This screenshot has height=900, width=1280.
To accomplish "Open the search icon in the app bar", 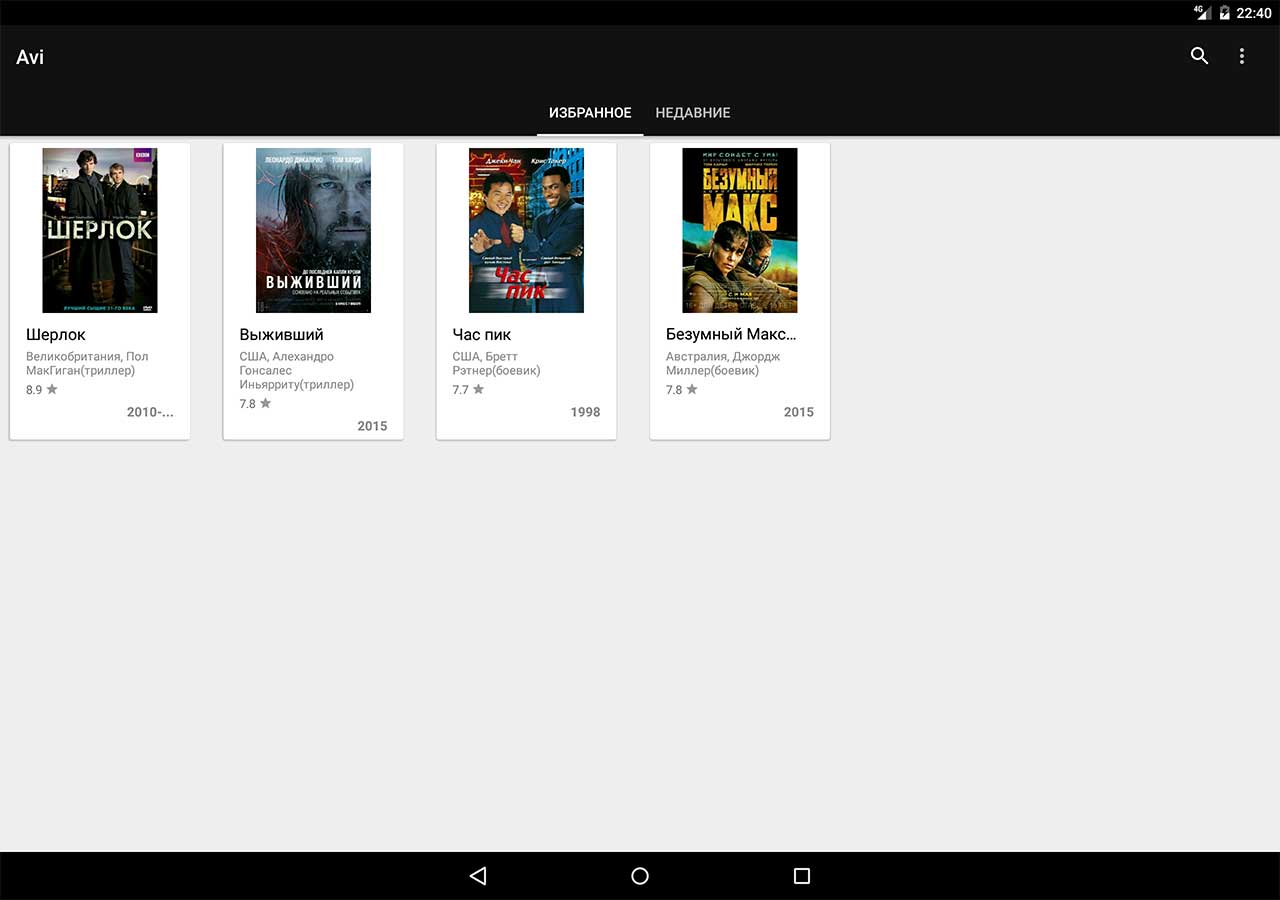I will [x=1199, y=56].
